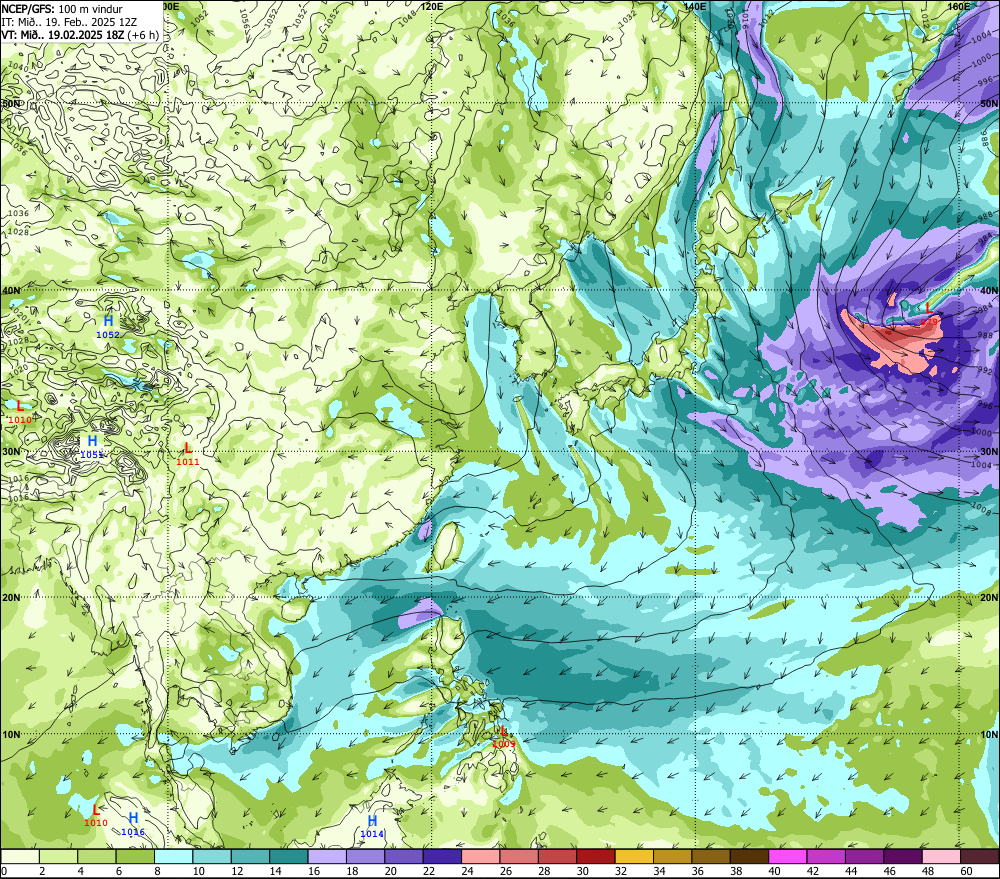Click the H 1051 high-pressure marker

point(92,446)
